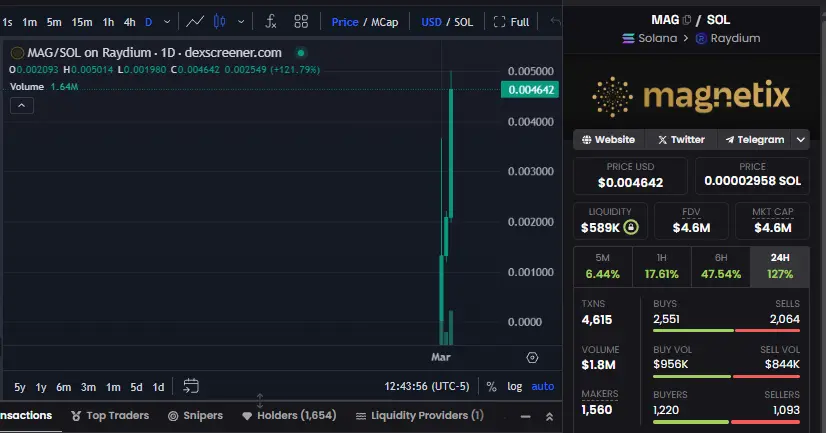
Task: Expand more social links dropdown
Action: [x=801, y=140]
